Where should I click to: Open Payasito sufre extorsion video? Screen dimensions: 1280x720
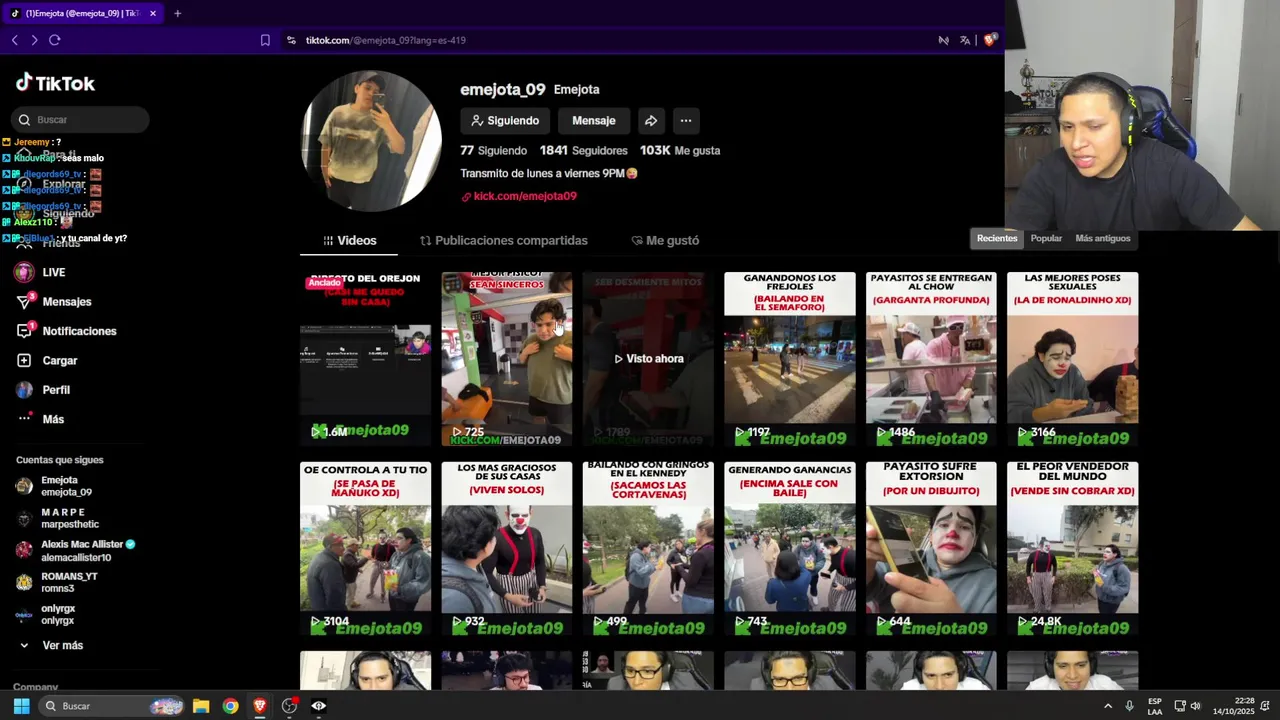coord(931,548)
